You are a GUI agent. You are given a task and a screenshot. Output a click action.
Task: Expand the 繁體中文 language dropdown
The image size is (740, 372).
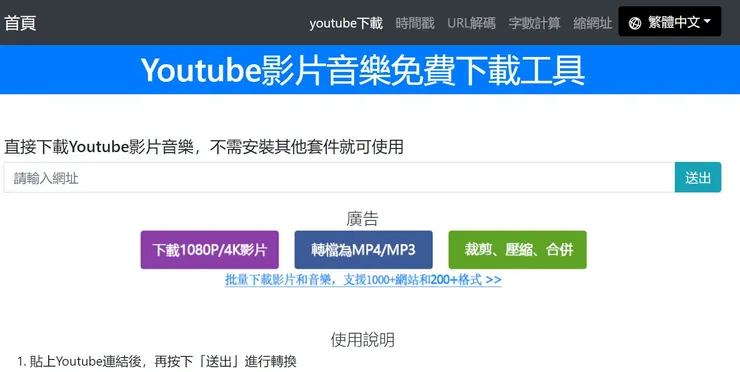(x=670, y=22)
